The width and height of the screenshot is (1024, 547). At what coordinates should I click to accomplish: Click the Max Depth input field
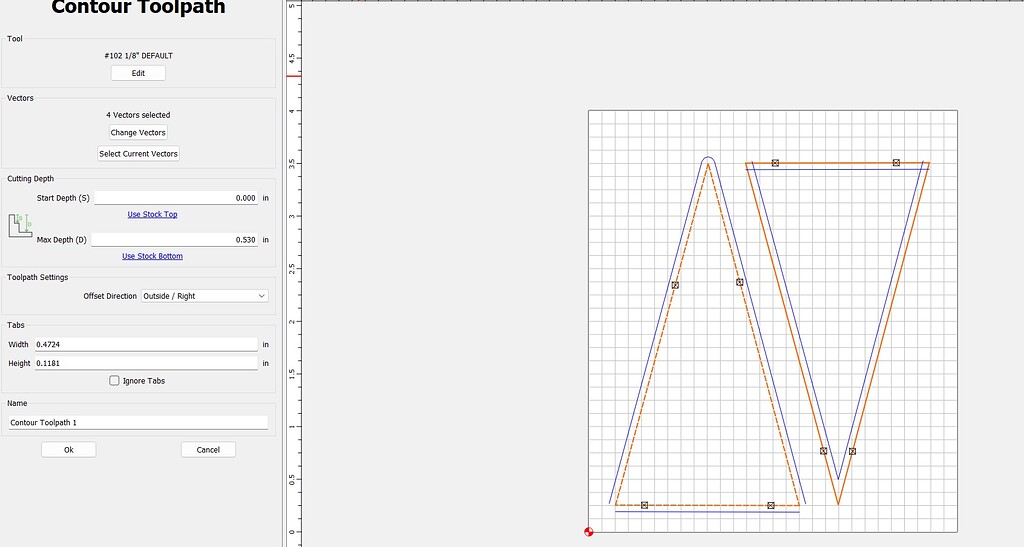point(174,240)
